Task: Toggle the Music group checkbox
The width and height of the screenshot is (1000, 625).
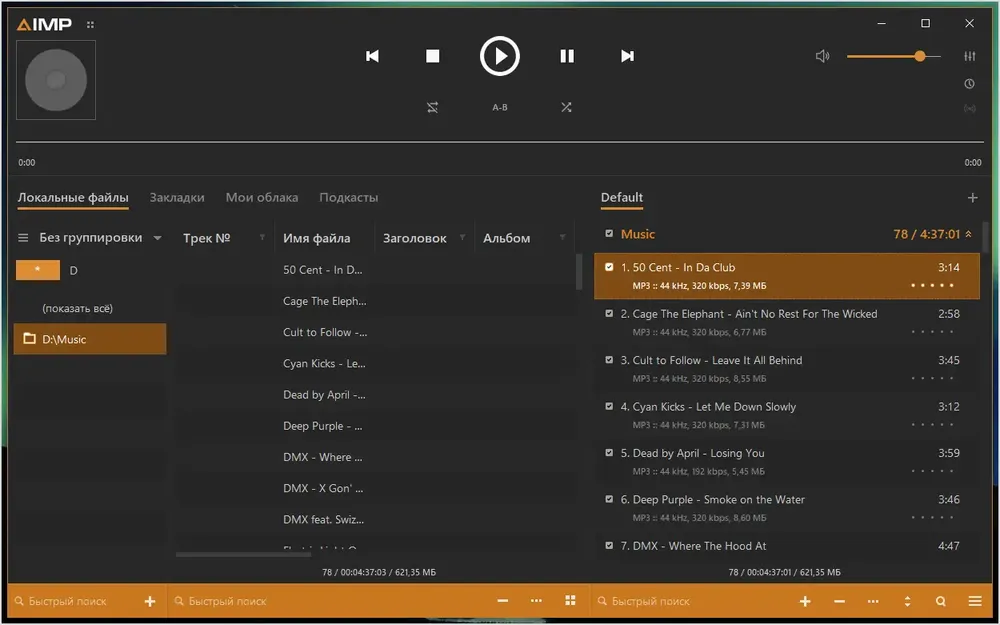Action: pyautogui.click(x=609, y=233)
